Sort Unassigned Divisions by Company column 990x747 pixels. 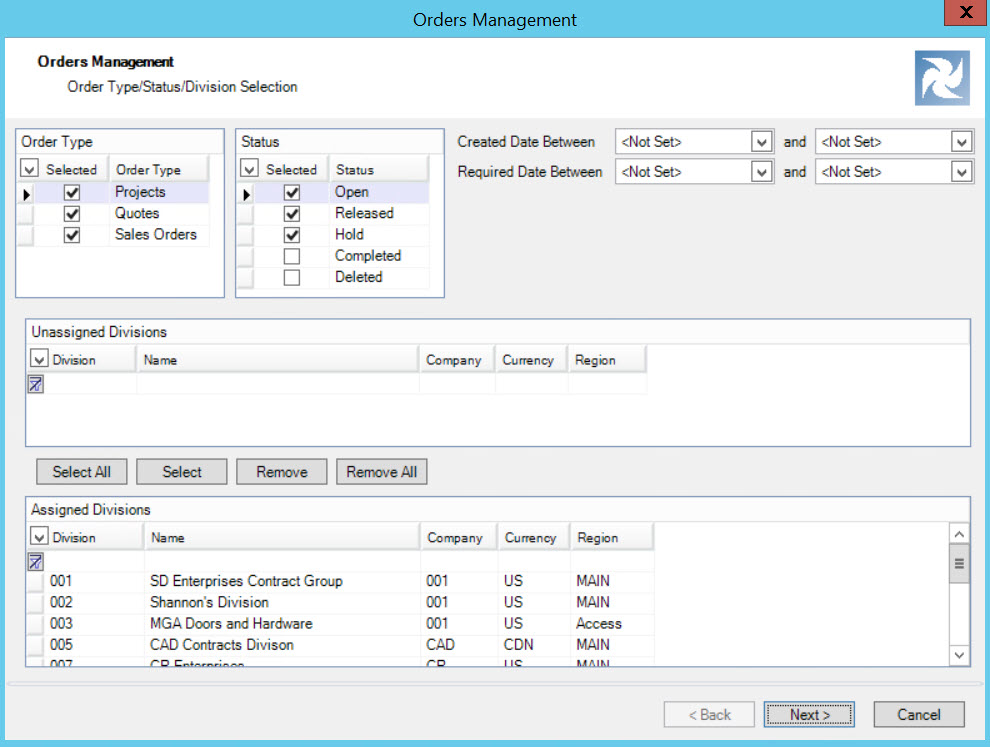click(x=457, y=360)
